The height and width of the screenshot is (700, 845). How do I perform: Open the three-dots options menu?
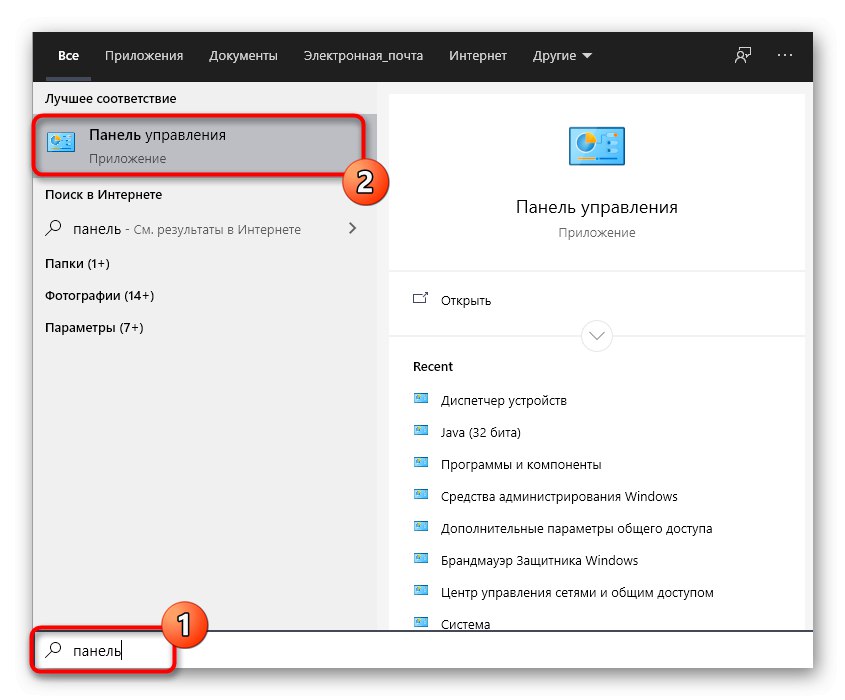coord(784,56)
